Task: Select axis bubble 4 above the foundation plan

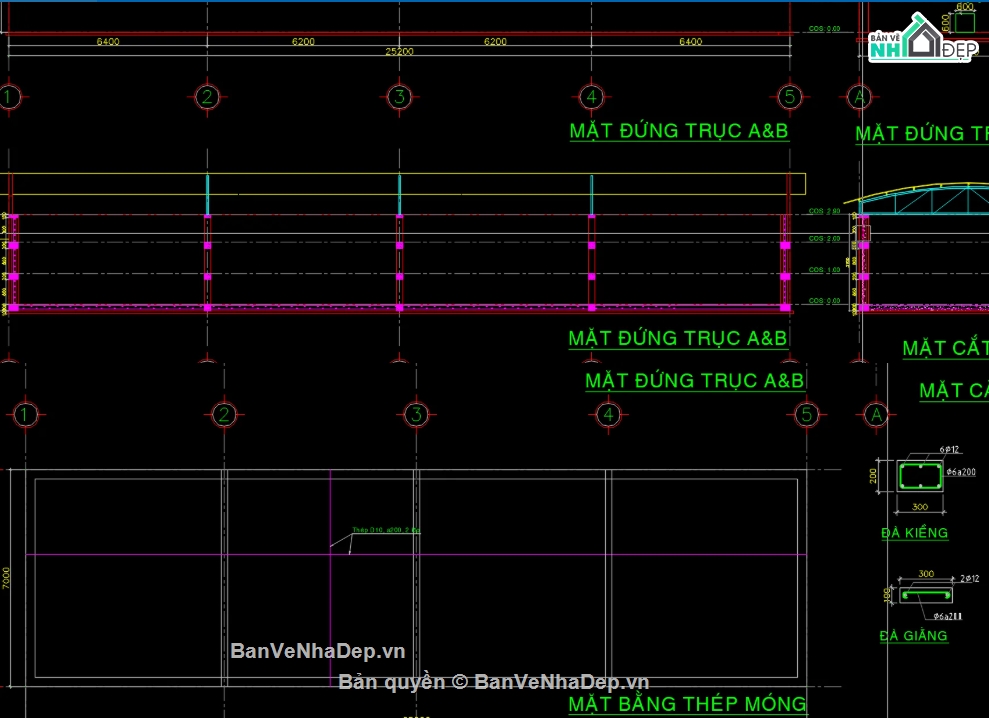Action: click(x=608, y=414)
